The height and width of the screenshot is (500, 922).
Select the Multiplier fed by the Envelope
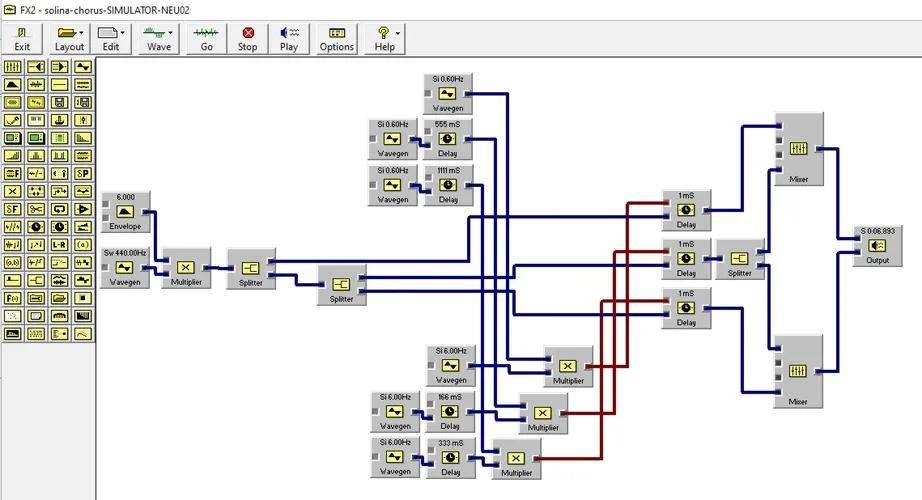point(186,268)
